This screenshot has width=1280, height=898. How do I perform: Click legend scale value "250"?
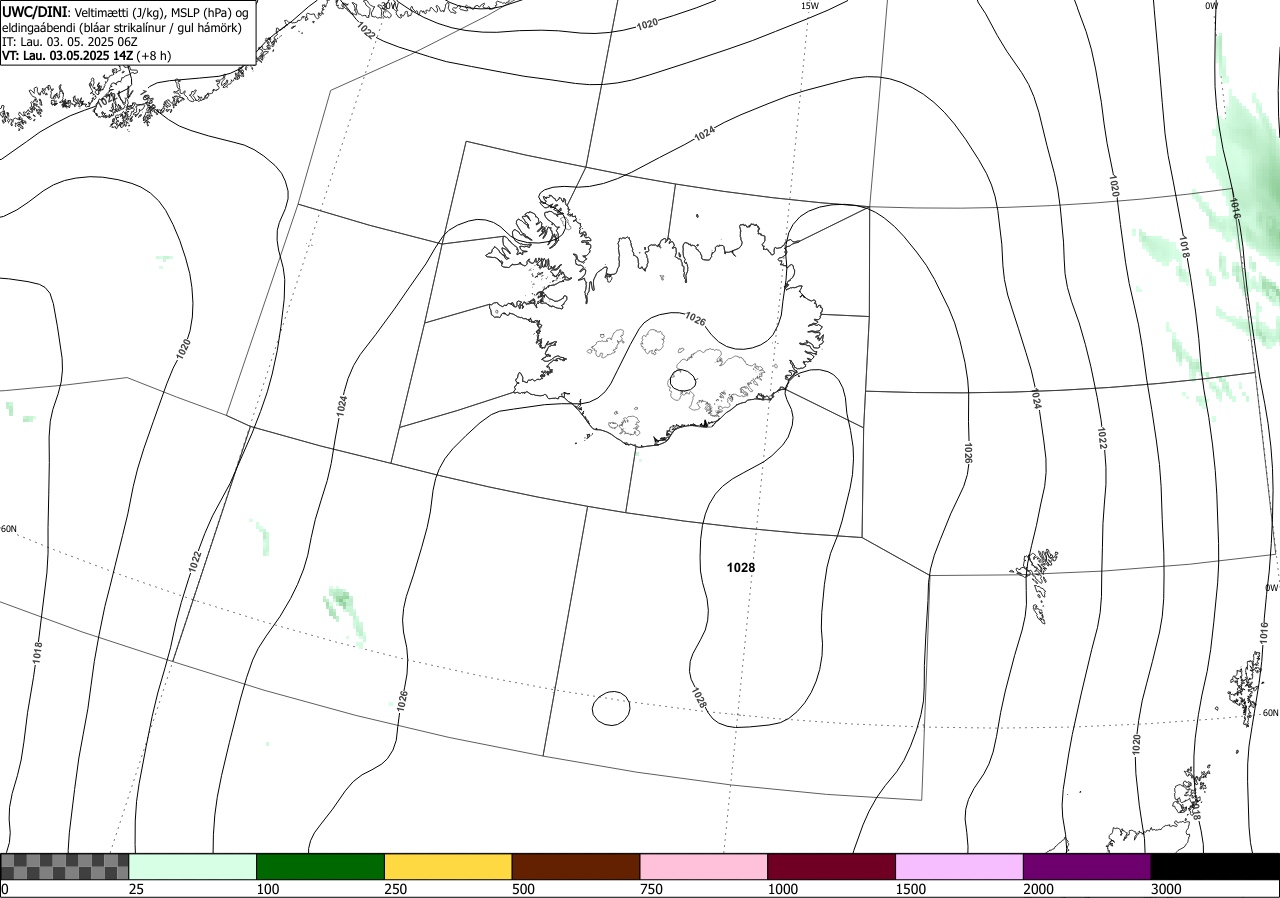click(x=397, y=889)
